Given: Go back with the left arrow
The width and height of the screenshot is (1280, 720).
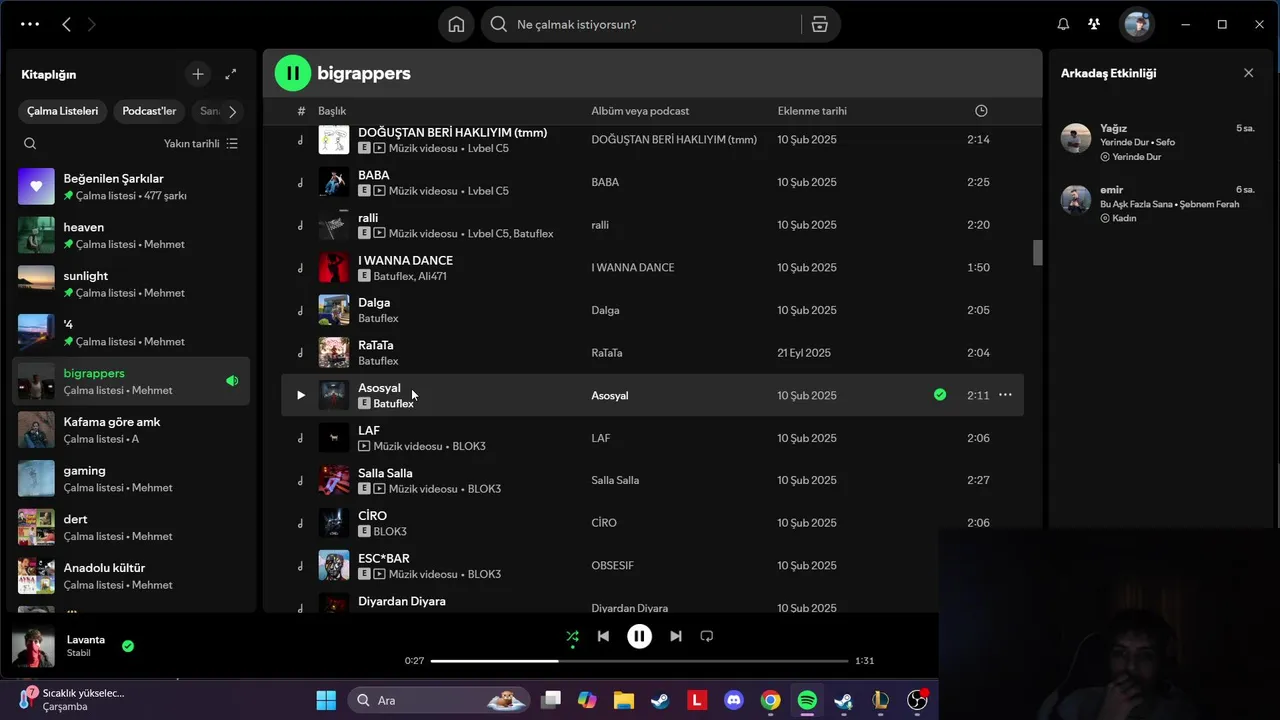Looking at the screenshot, I should (66, 24).
